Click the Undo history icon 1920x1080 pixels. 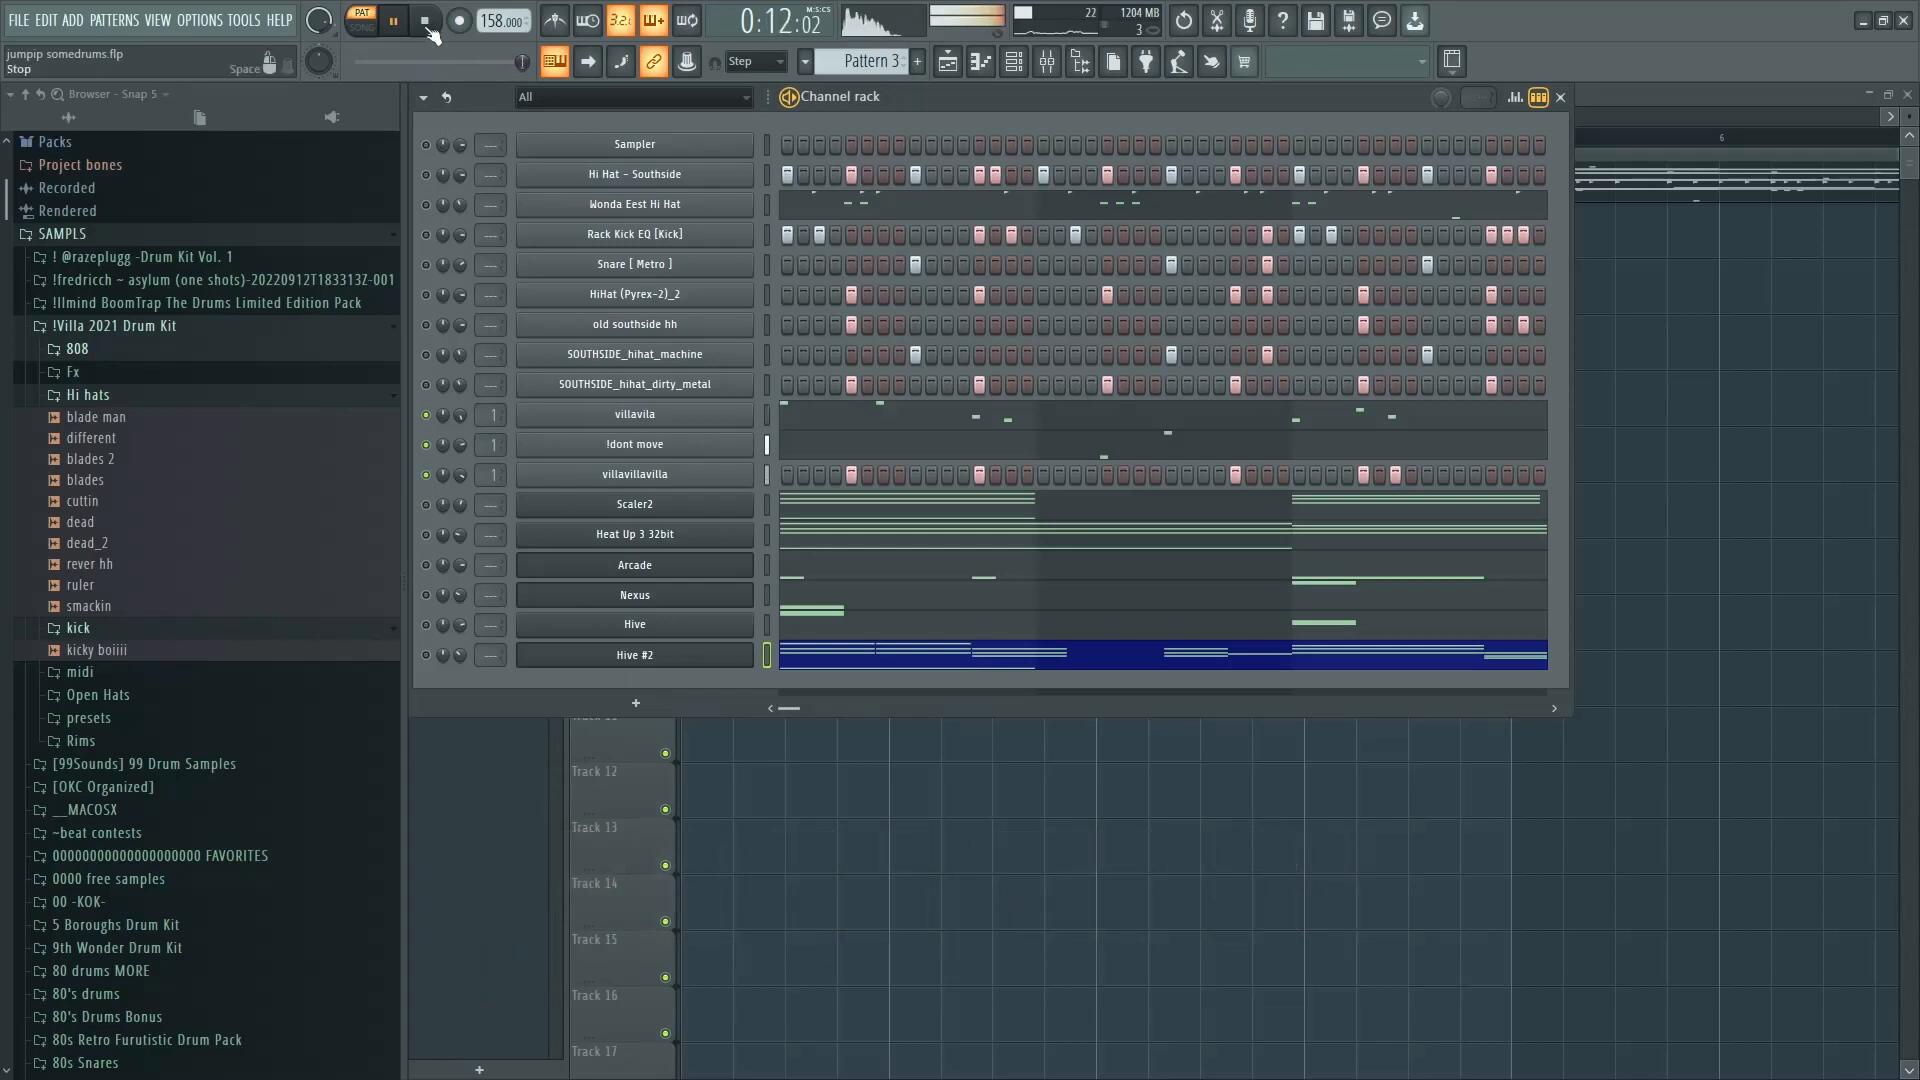1183,21
